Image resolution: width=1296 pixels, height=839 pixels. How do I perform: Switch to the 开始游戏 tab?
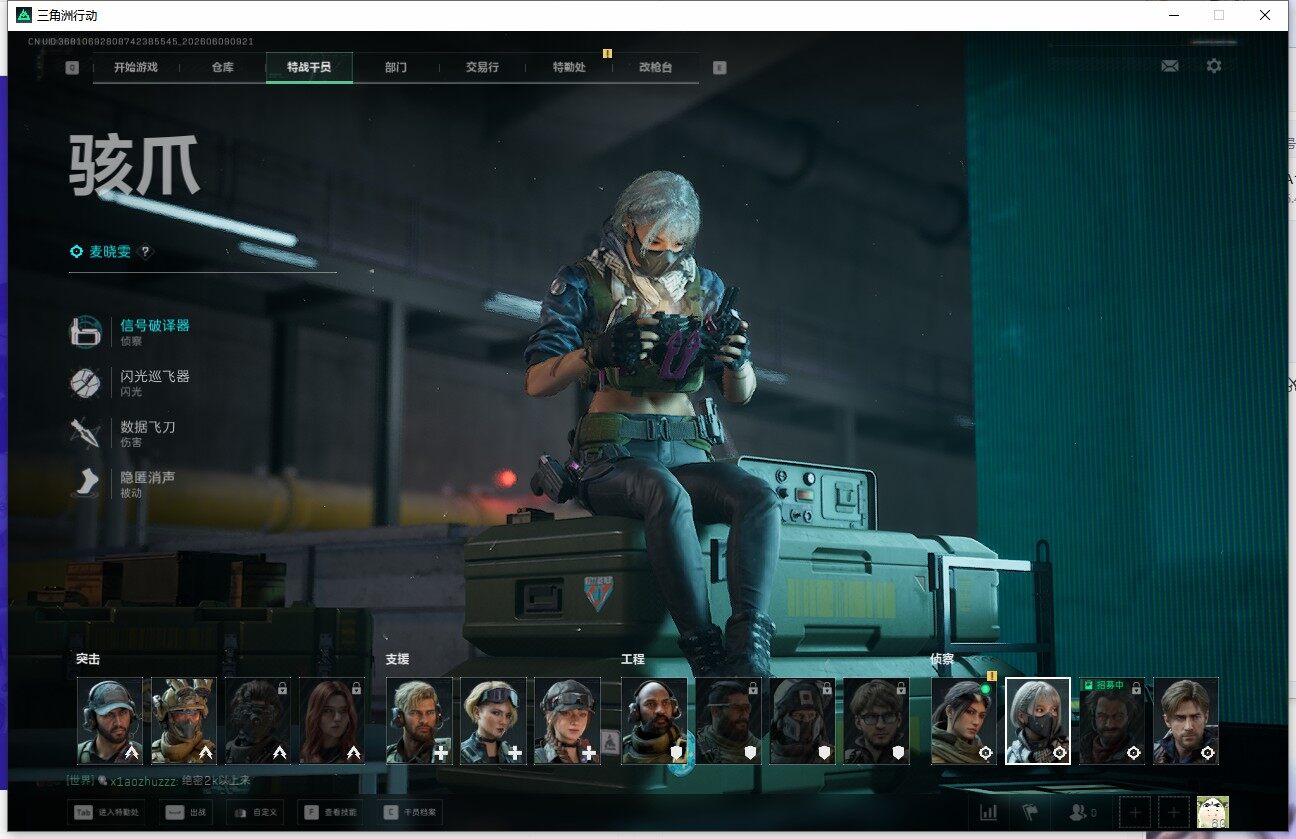[x=136, y=68]
